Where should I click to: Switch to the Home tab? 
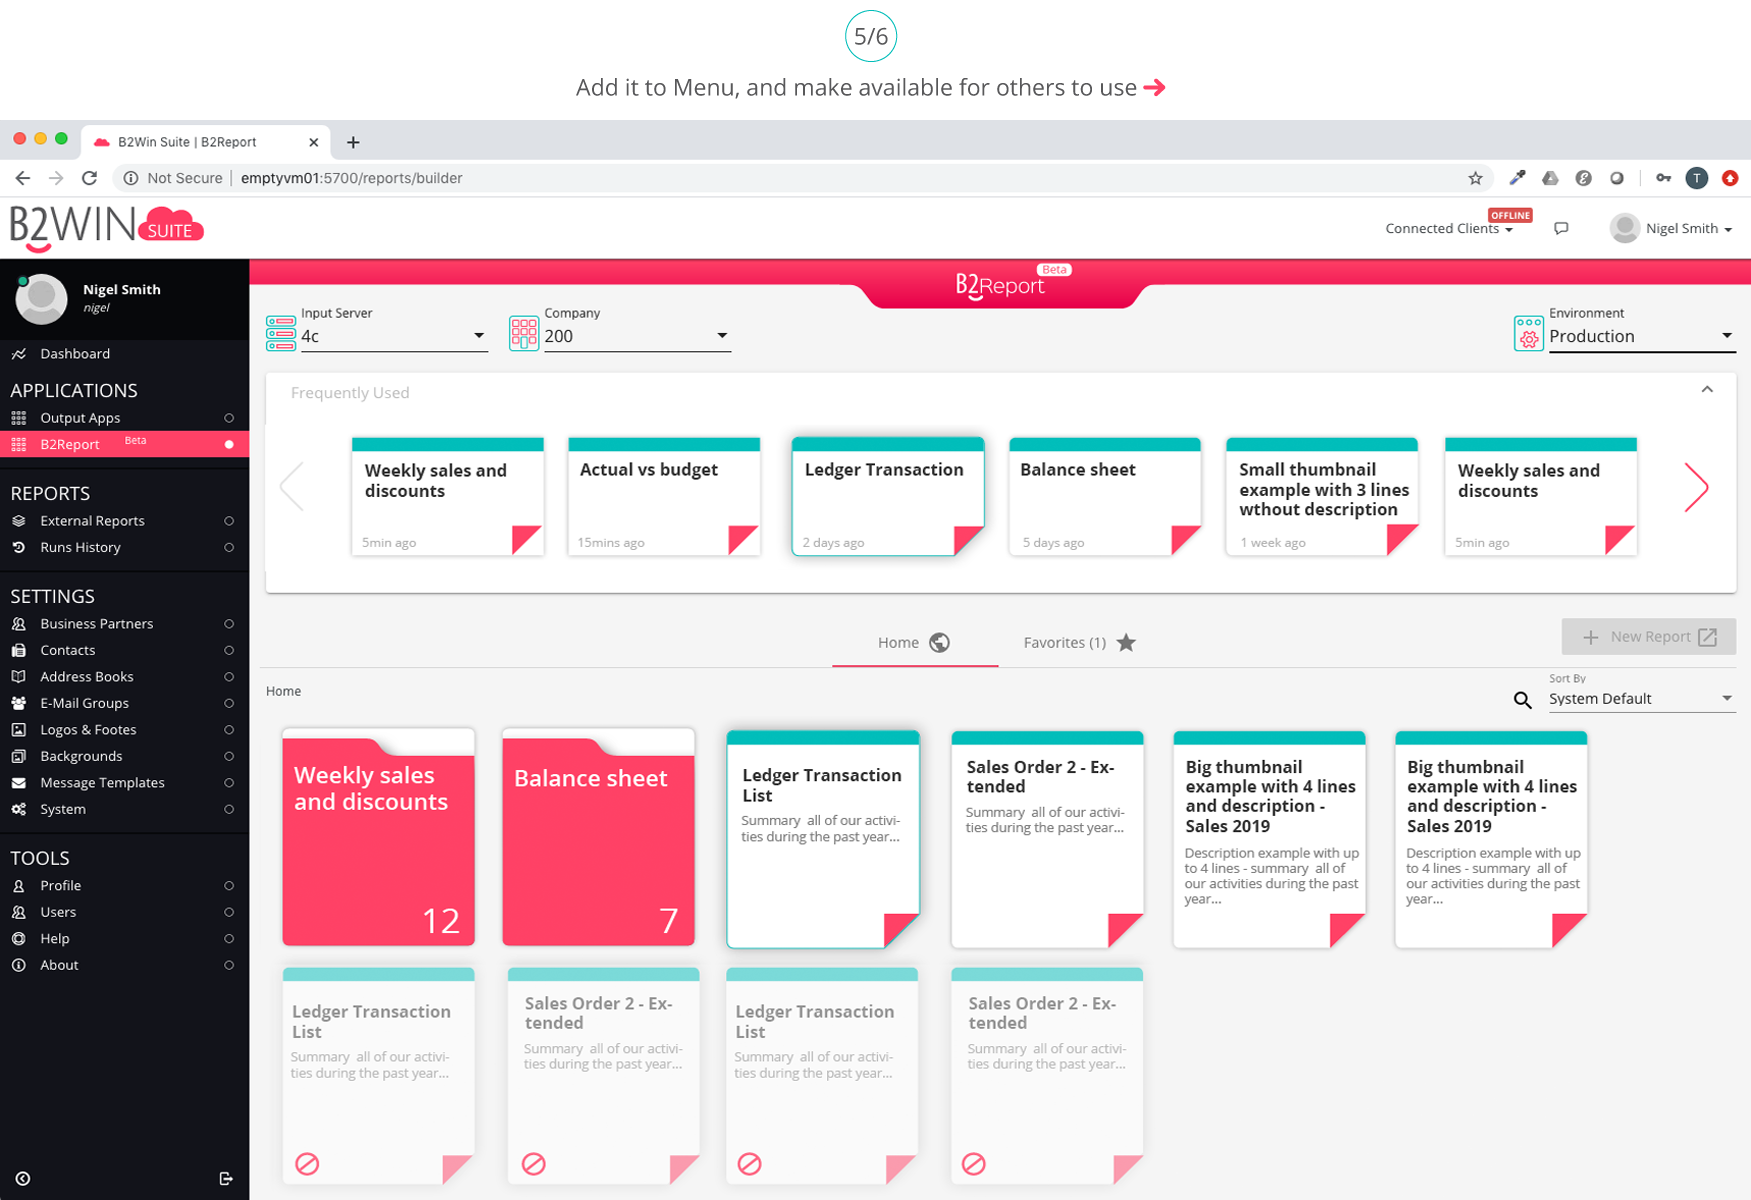coord(914,643)
